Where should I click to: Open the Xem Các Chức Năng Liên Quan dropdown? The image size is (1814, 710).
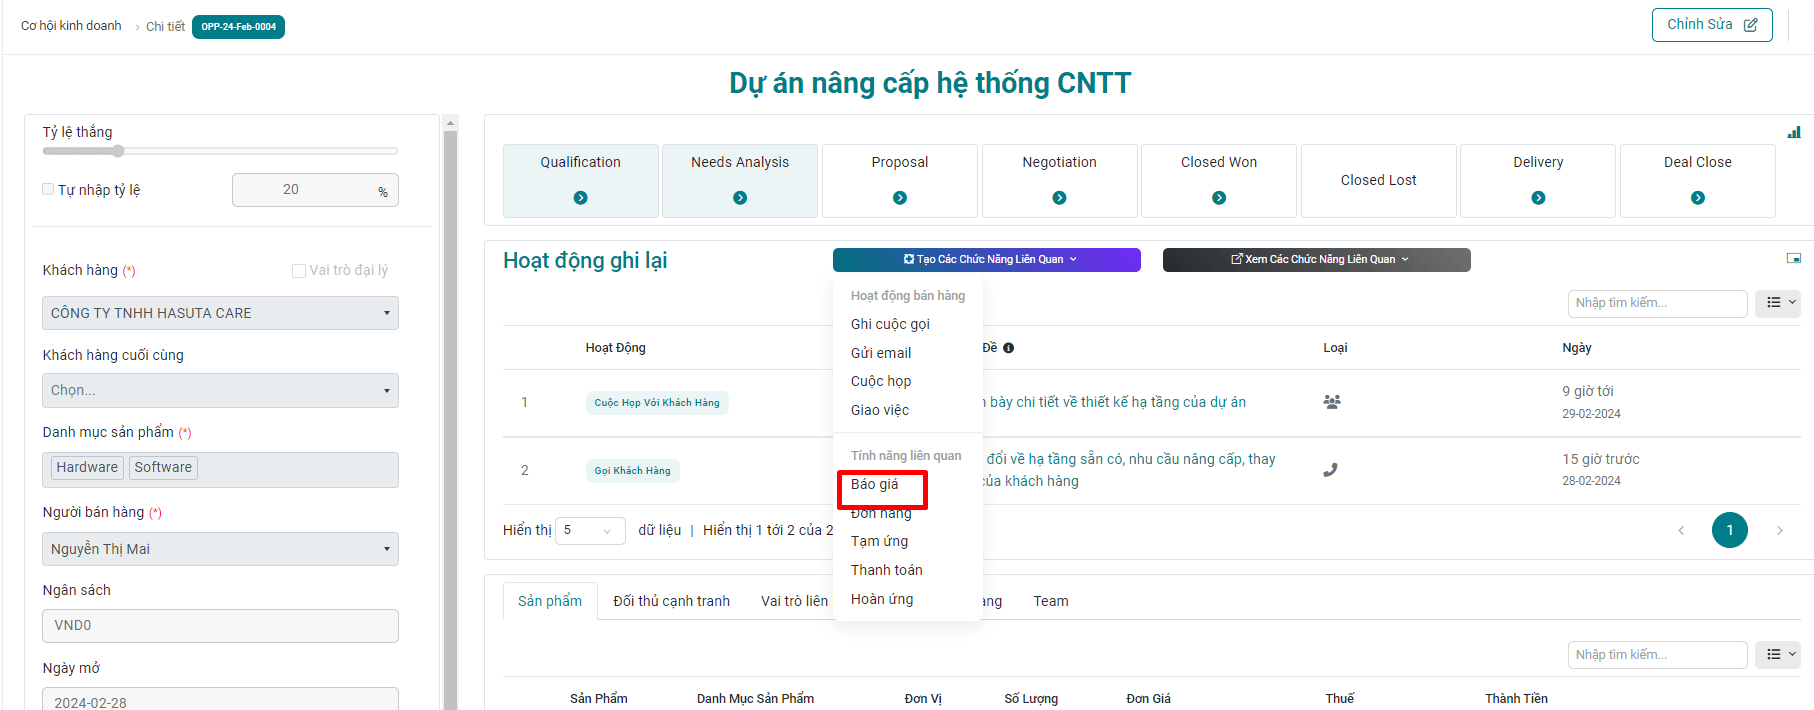(1316, 260)
